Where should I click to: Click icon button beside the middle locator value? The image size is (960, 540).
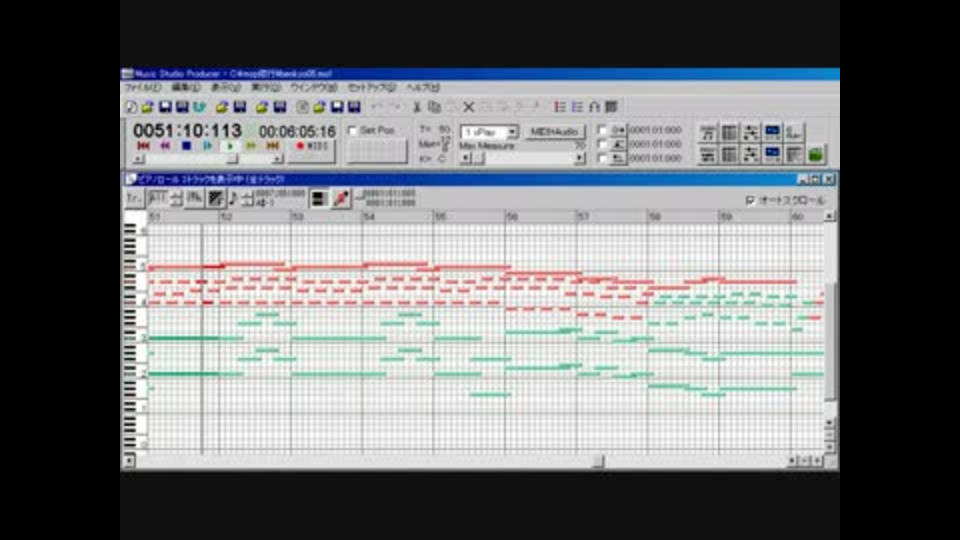click(x=618, y=144)
